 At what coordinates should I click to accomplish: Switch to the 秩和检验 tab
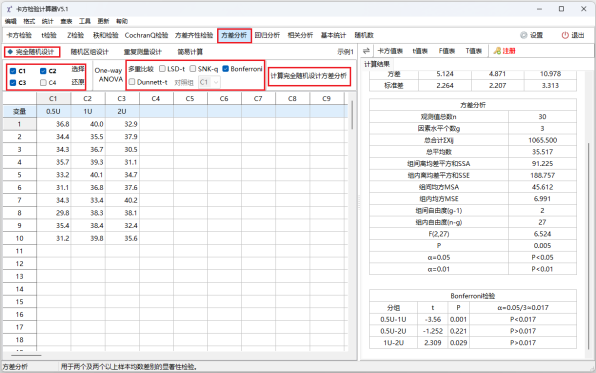(x=106, y=35)
